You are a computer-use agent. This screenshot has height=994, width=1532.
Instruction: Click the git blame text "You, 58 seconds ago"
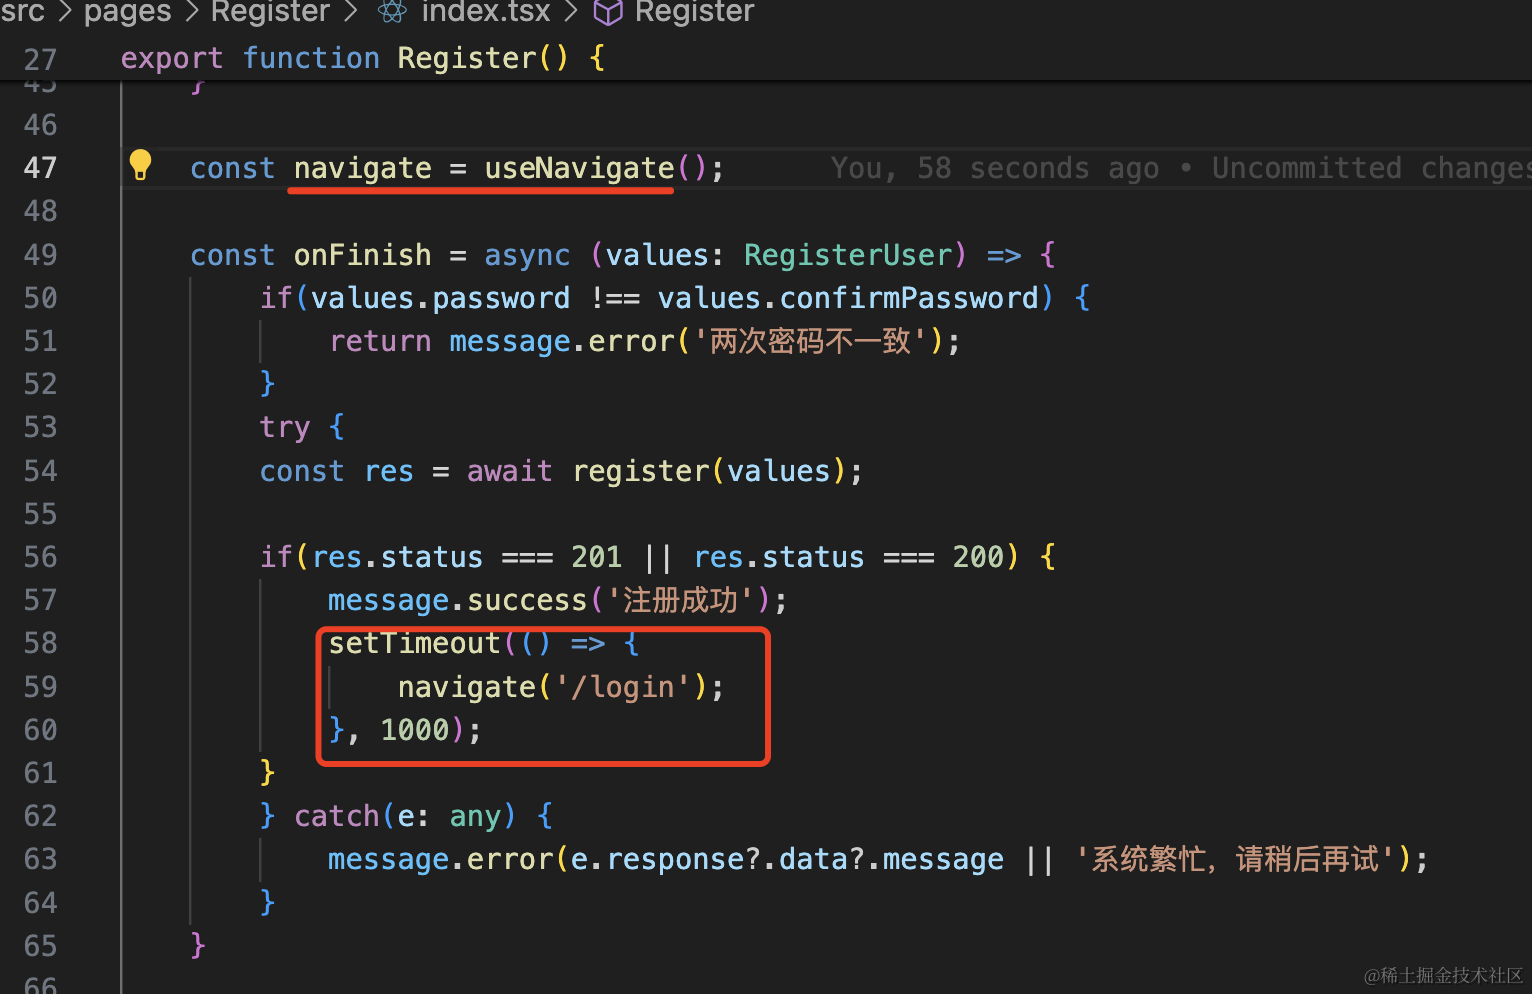click(x=994, y=168)
